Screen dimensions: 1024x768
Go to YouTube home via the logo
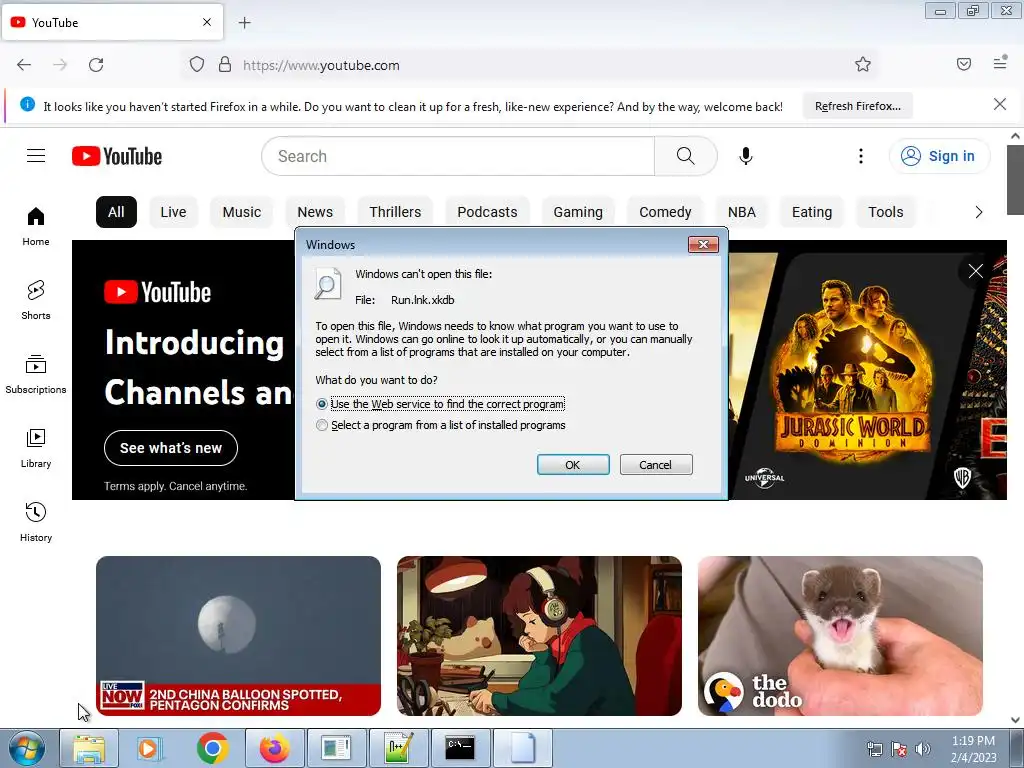point(117,156)
